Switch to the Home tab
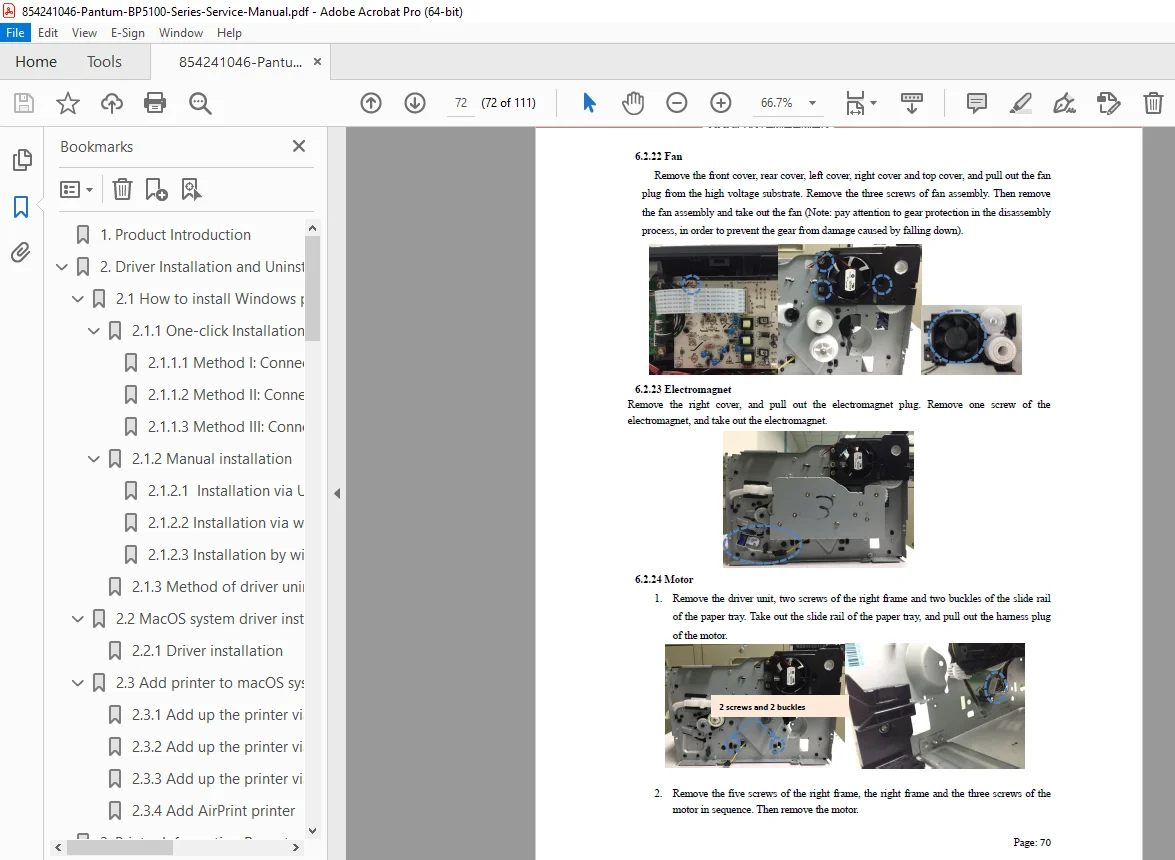 tap(36, 61)
